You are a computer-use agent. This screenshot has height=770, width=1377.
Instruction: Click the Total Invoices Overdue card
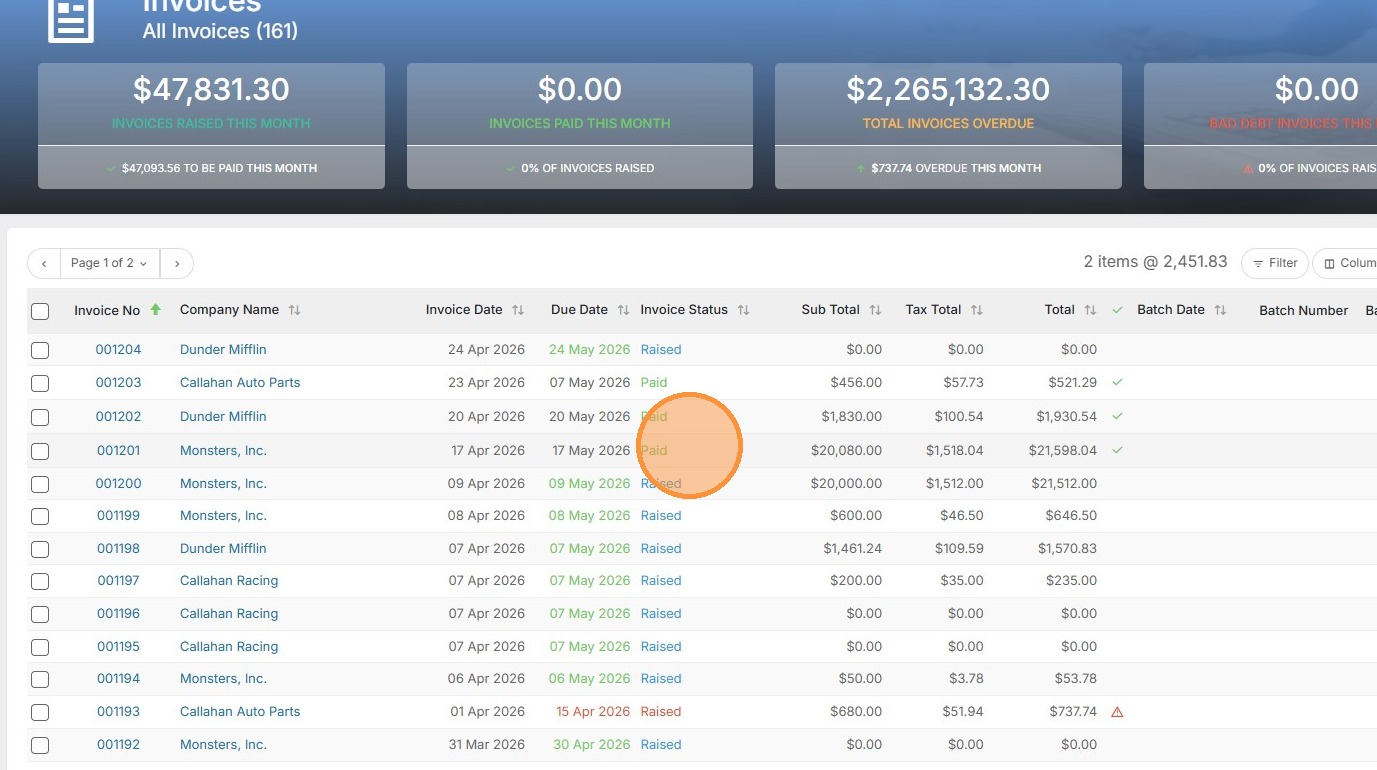coord(948,126)
